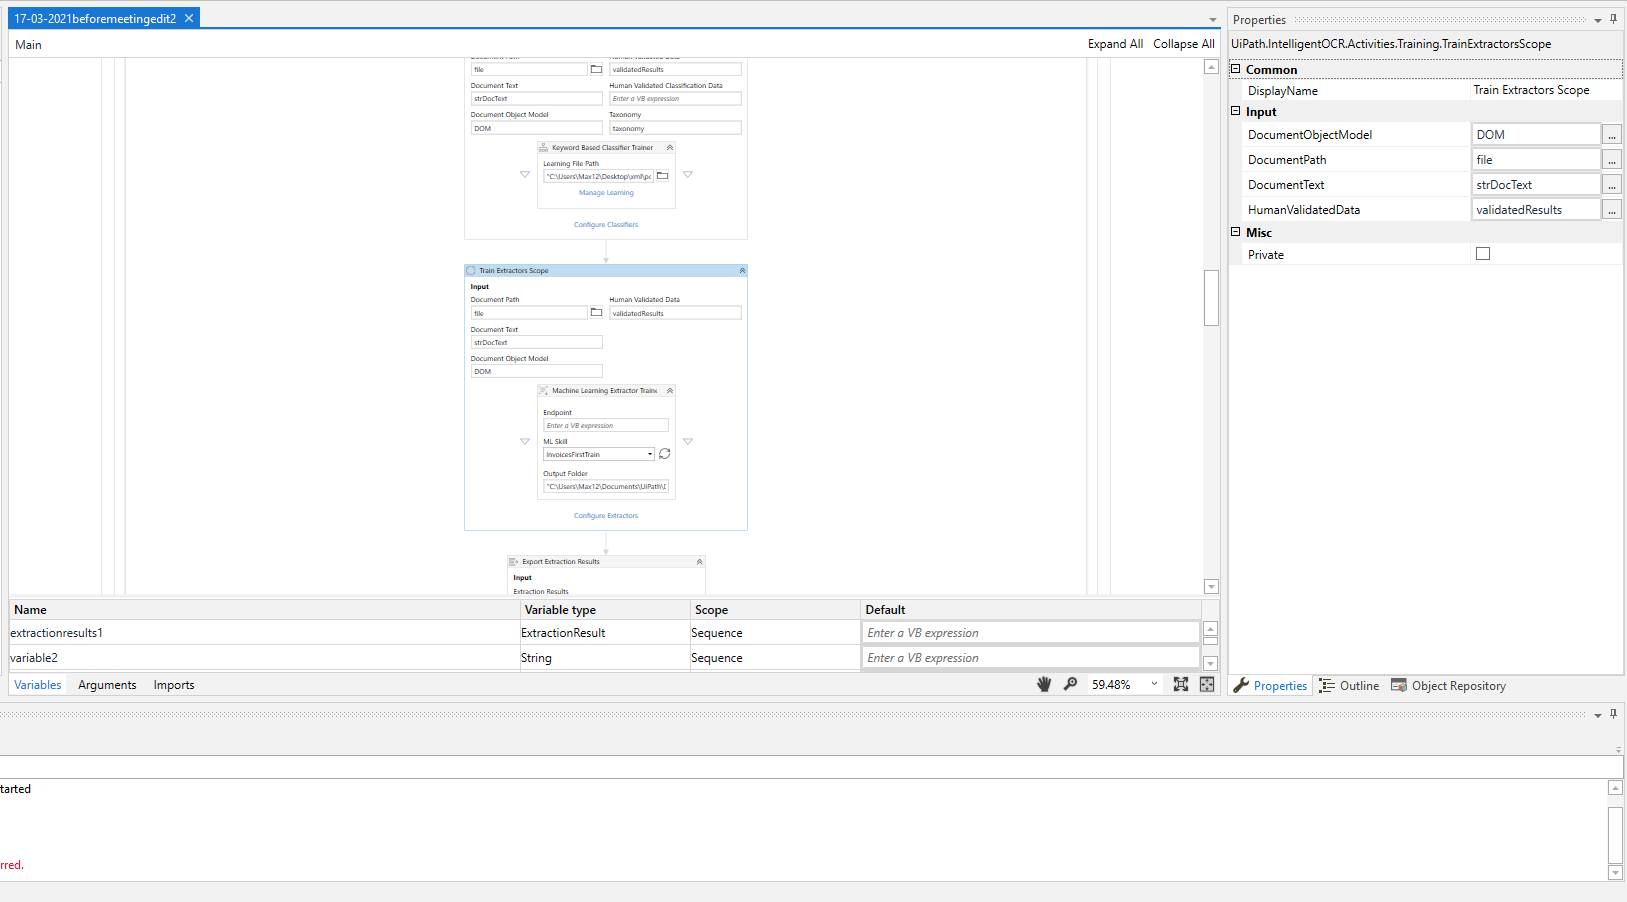The width and height of the screenshot is (1627, 902).
Task: Pin the bottom Output panel
Action: click(x=1613, y=714)
